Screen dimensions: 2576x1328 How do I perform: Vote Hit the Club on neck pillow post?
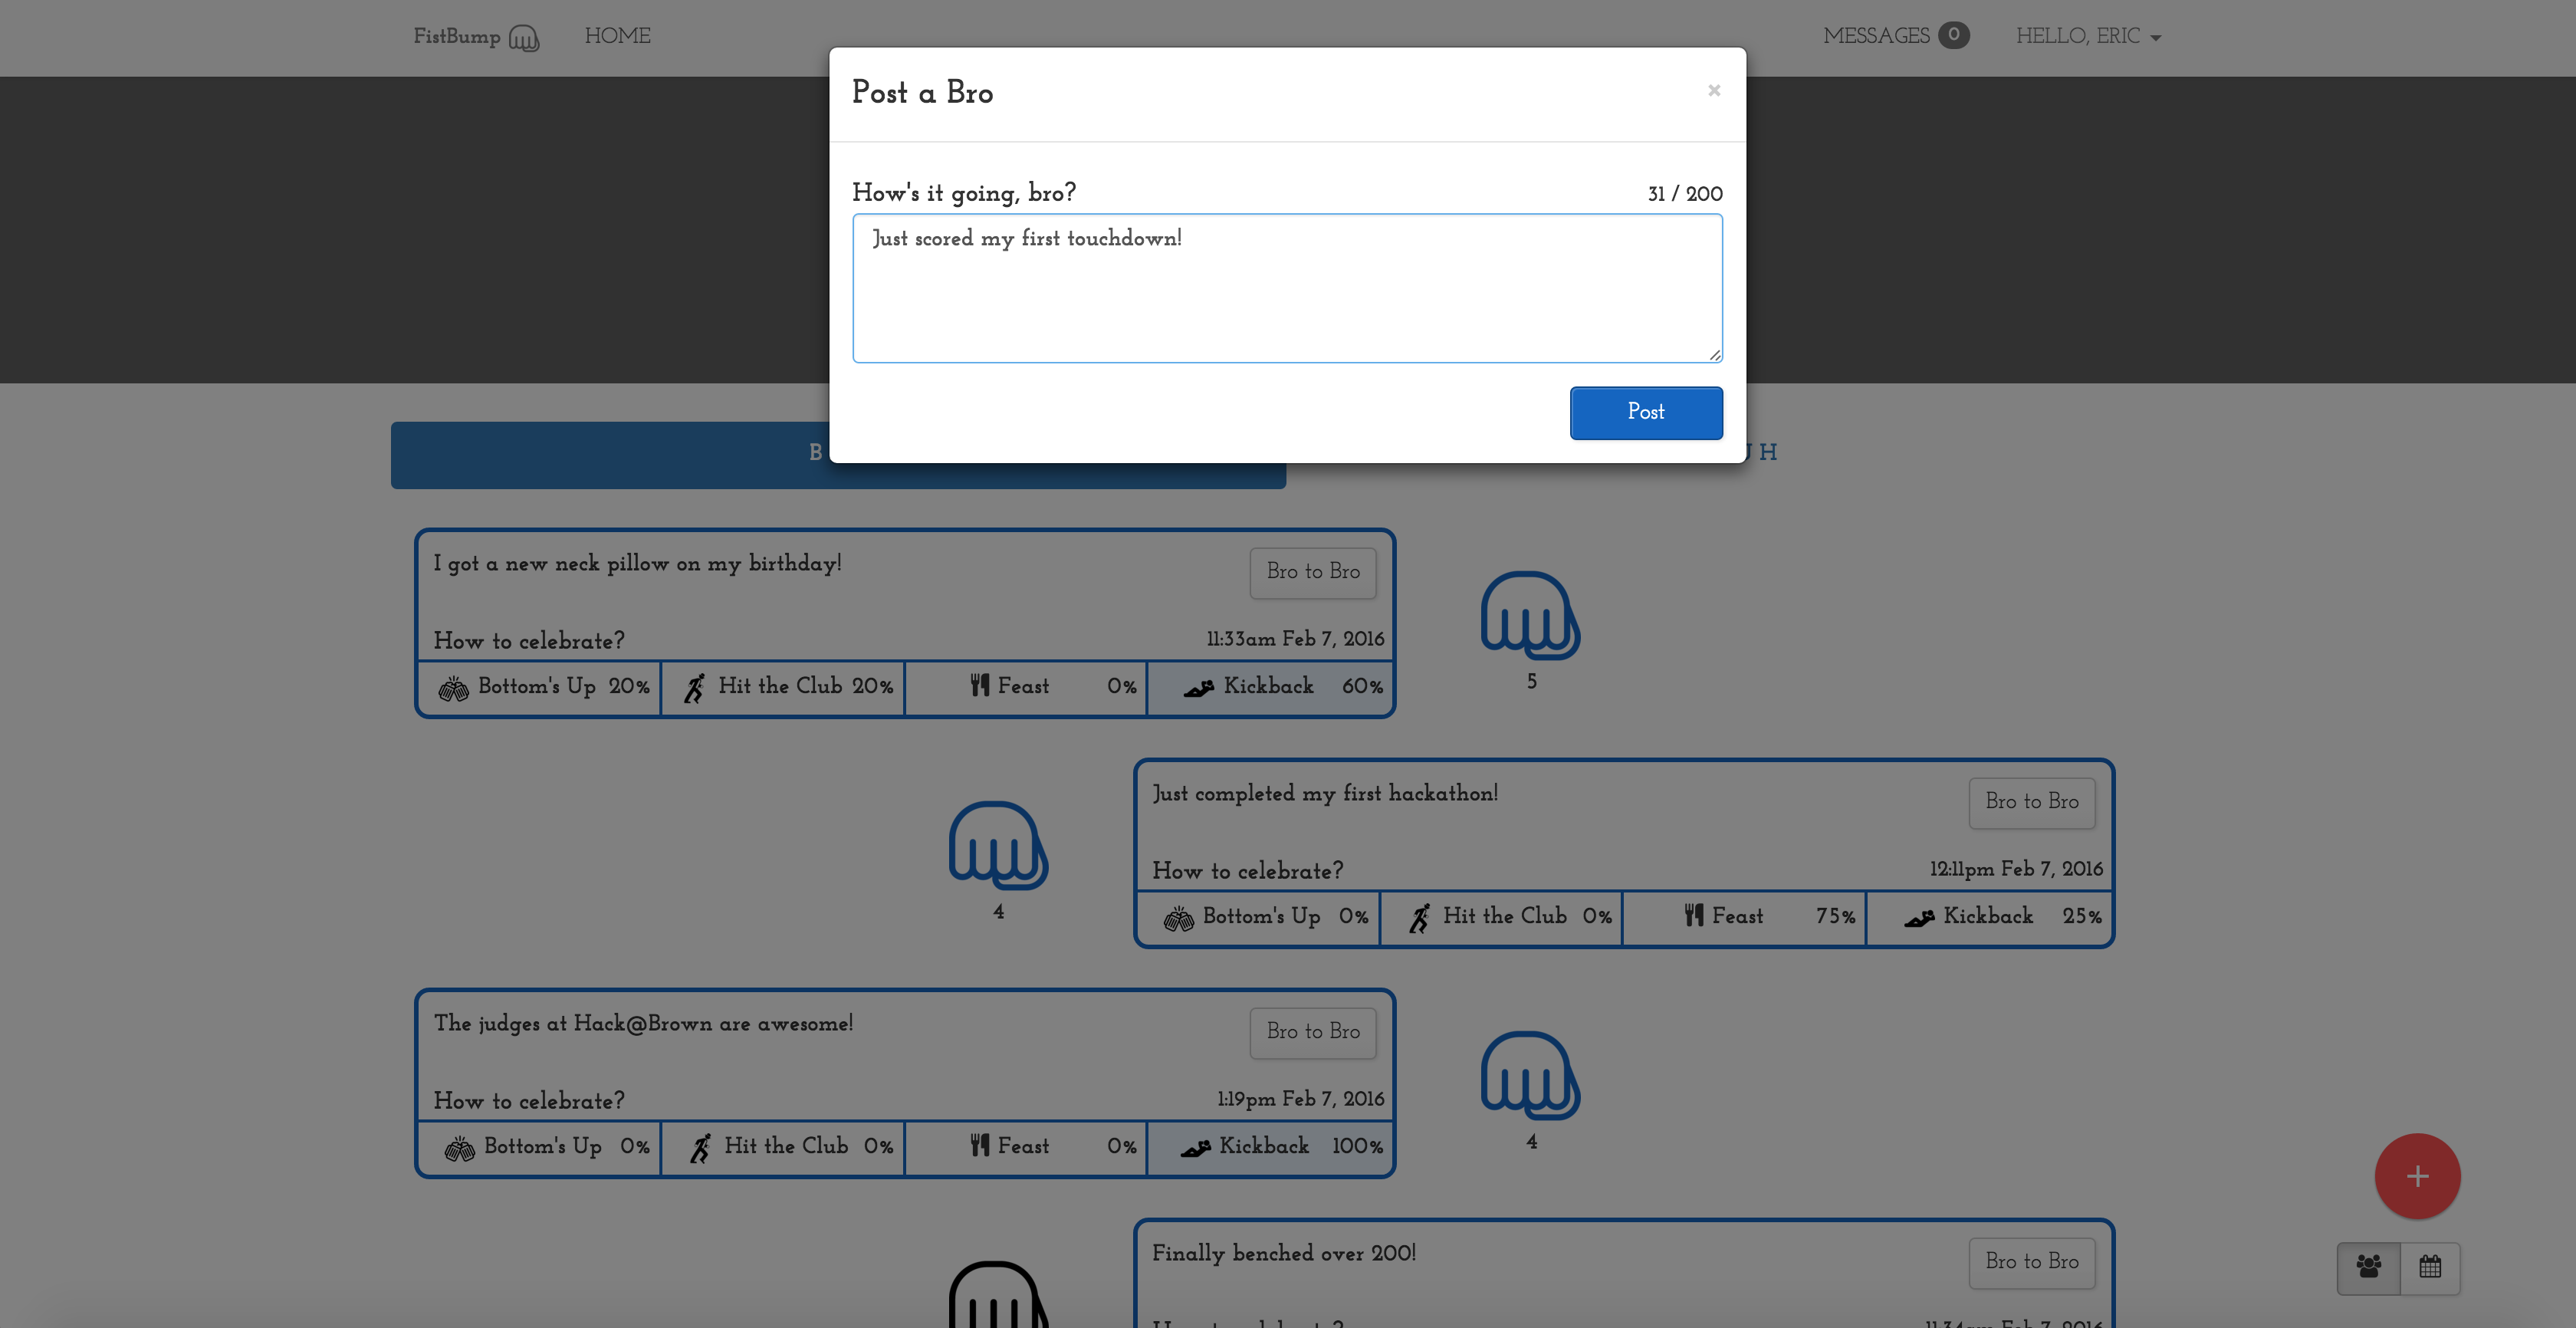tap(783, 687)
